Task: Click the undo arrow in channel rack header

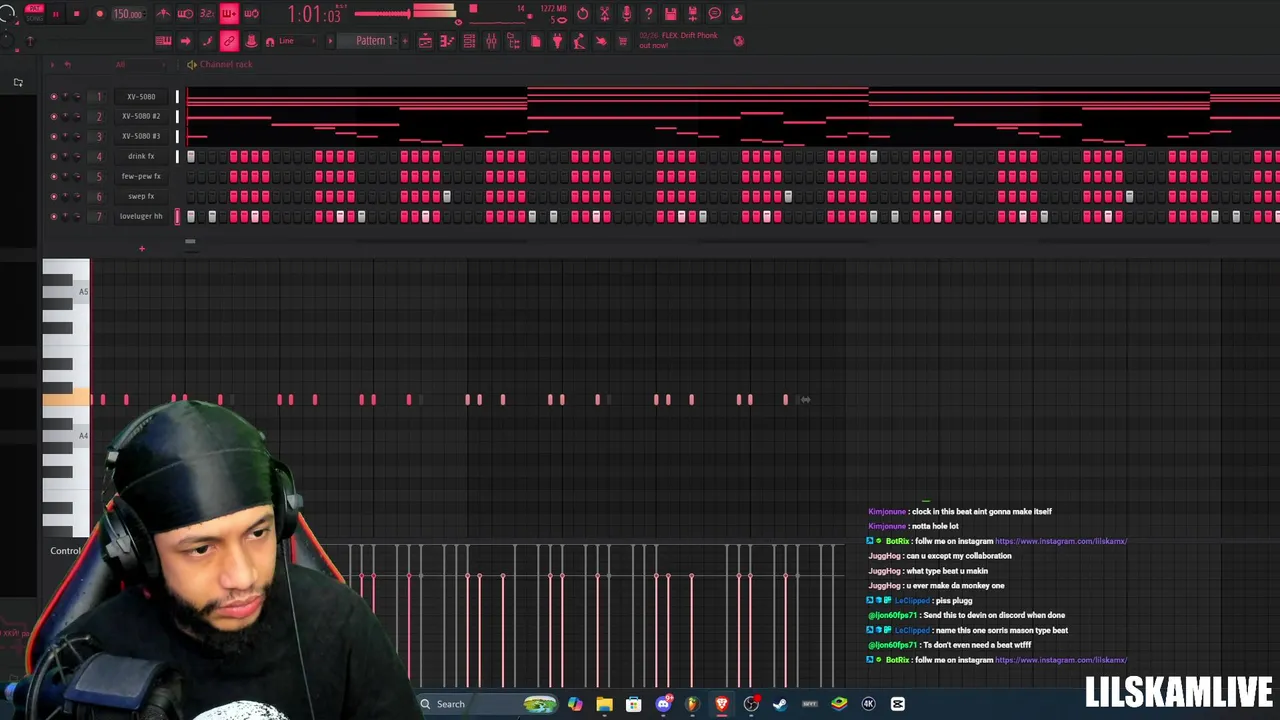Action: click(67, 64)
